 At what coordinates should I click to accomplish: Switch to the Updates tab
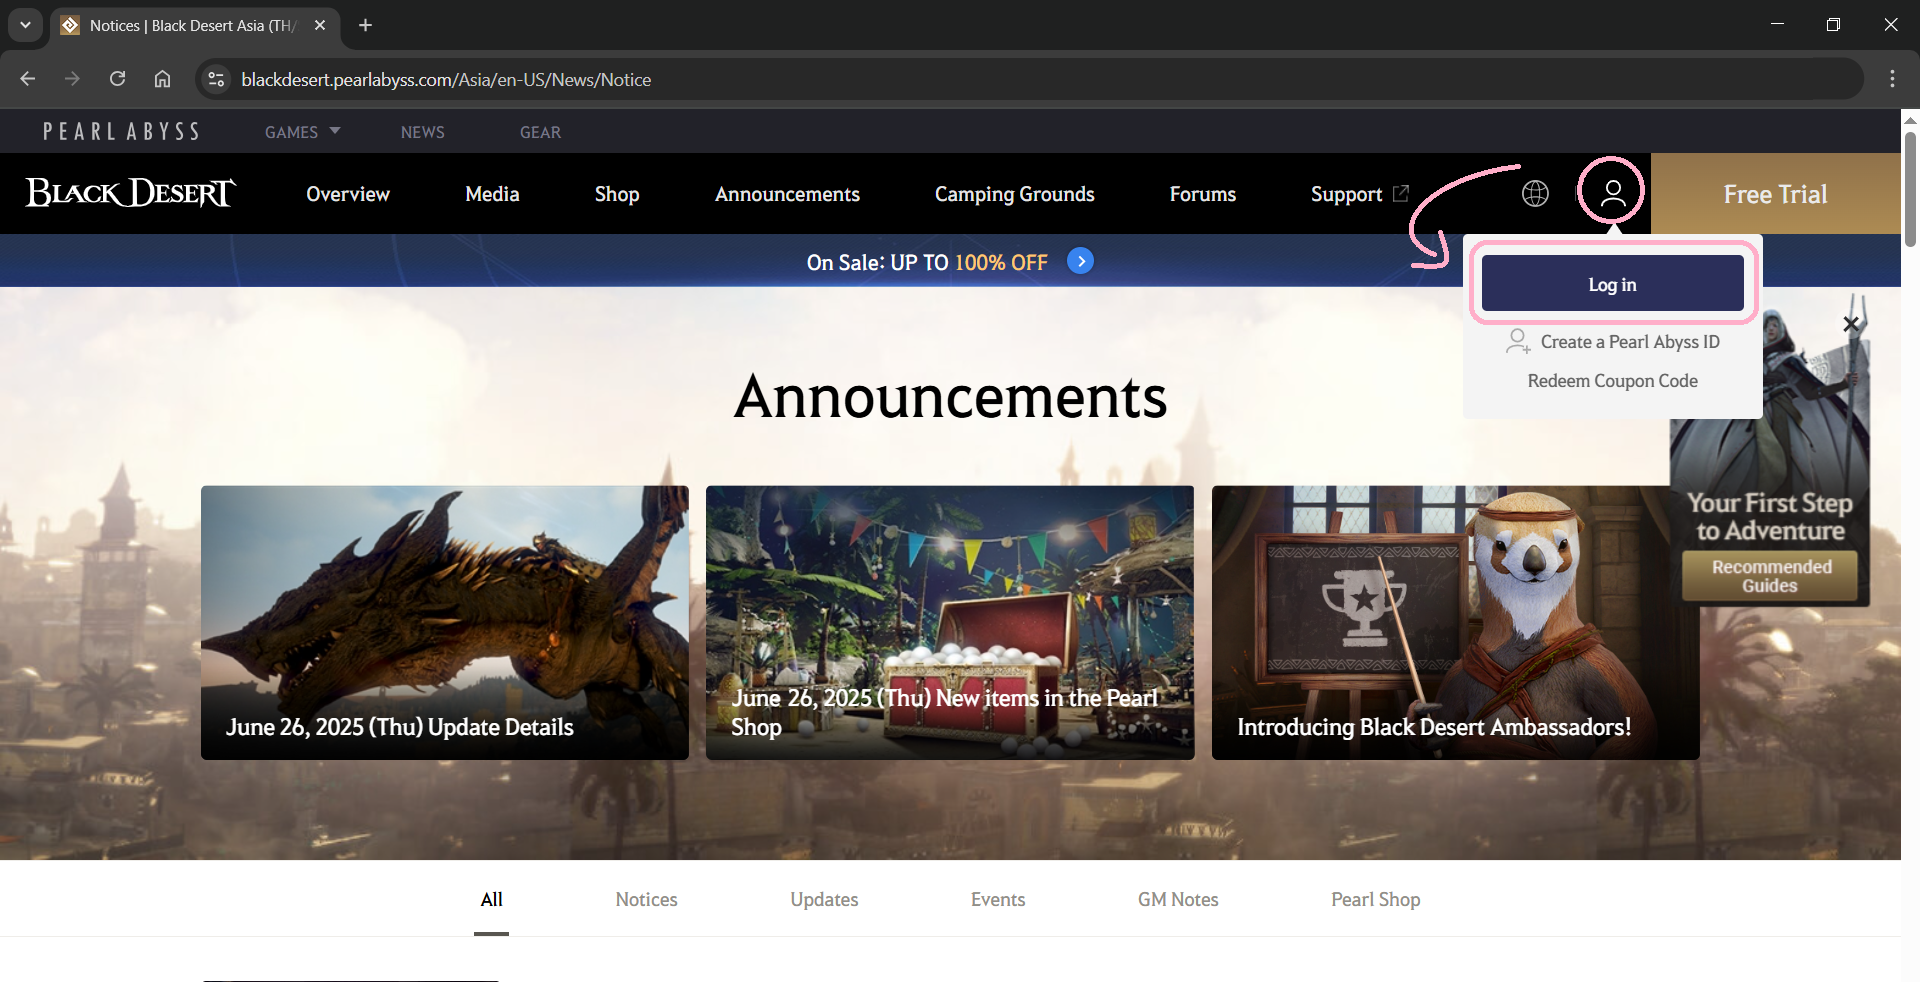[x=824, y=899]
